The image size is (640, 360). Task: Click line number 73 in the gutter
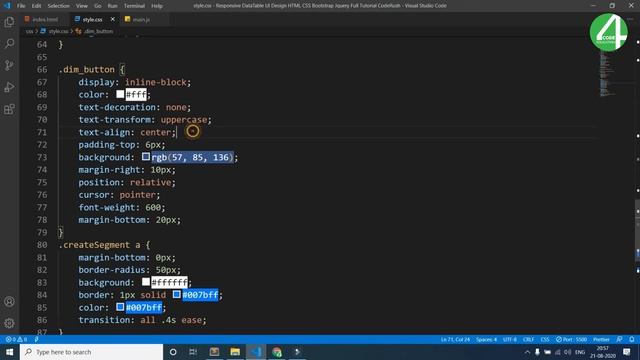42,157
